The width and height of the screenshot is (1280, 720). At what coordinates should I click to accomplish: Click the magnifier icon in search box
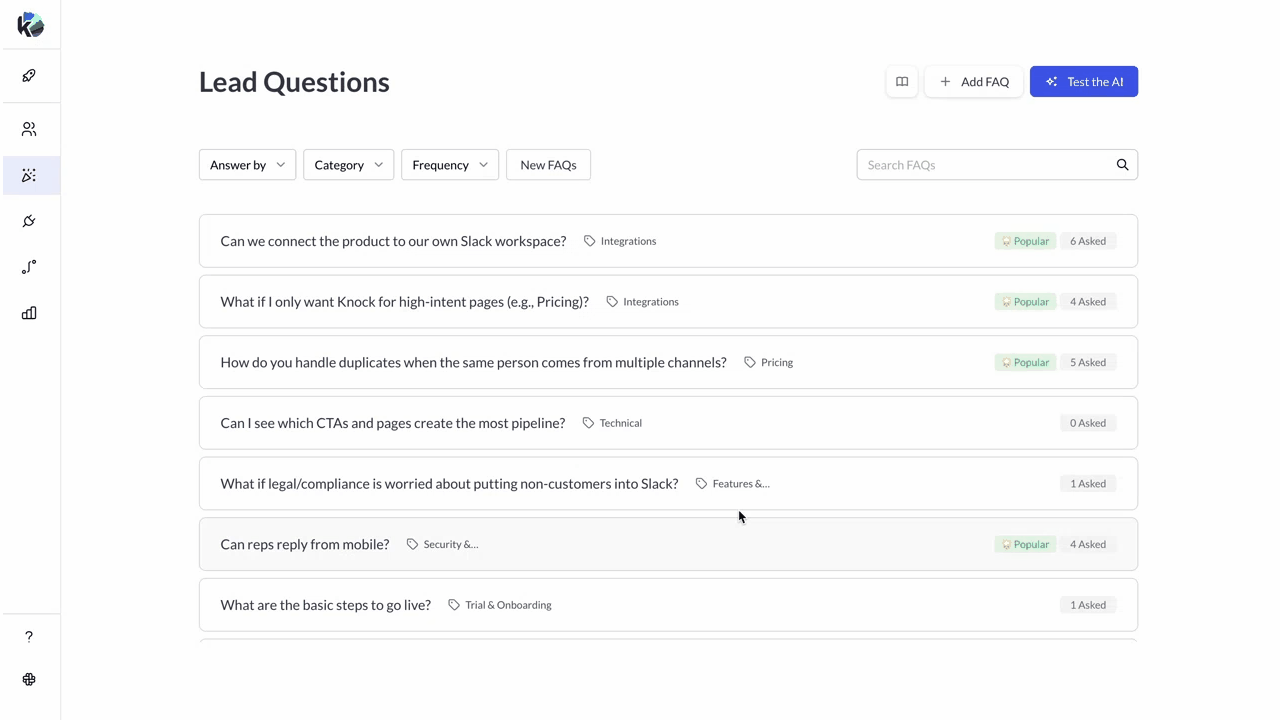coord(1122,165)
